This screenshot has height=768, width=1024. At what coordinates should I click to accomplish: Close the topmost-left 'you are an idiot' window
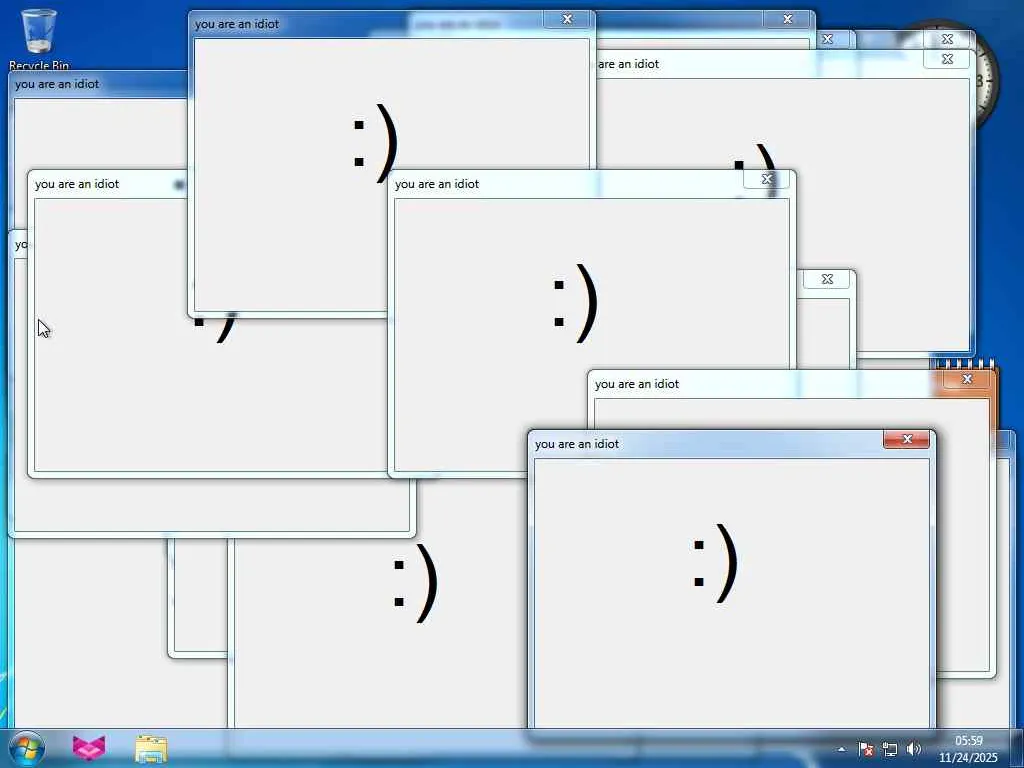(x=567, y=20)
